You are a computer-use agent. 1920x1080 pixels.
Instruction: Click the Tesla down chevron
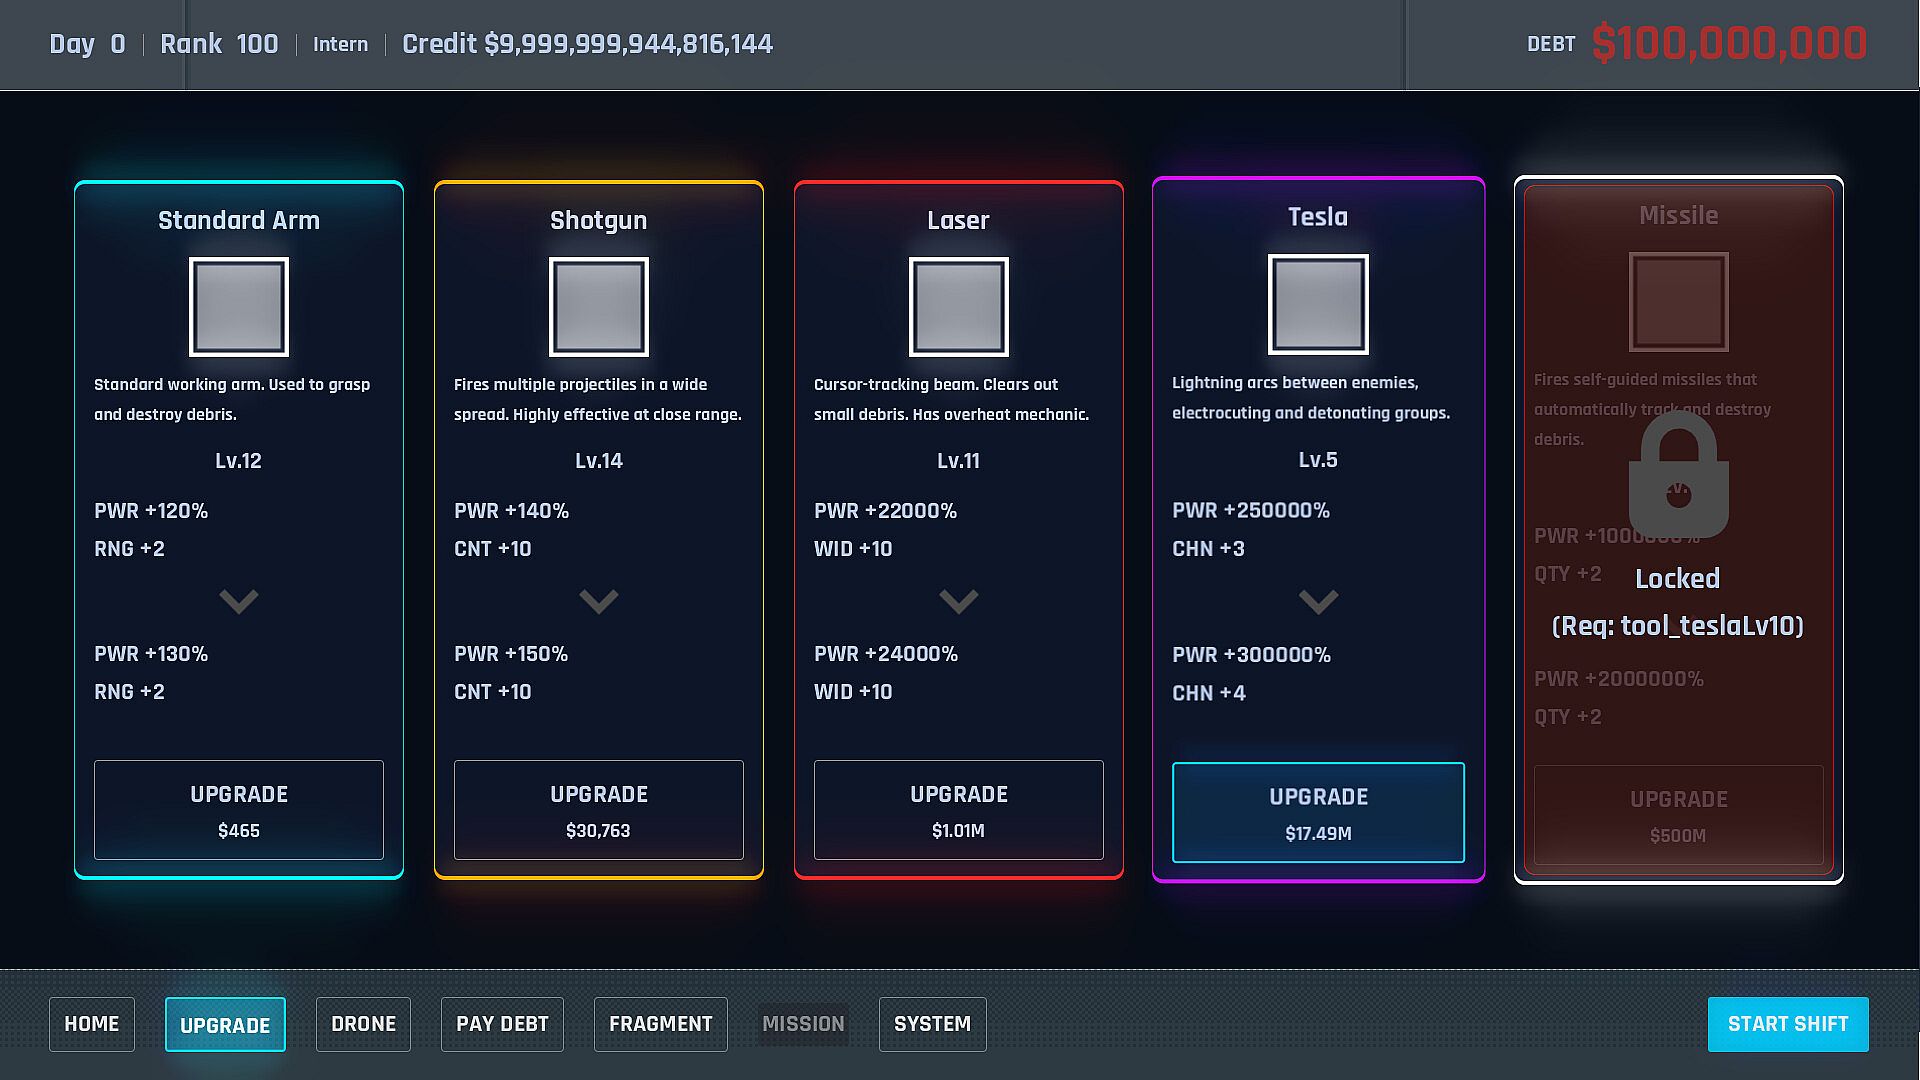click(x=1318, y=602)
